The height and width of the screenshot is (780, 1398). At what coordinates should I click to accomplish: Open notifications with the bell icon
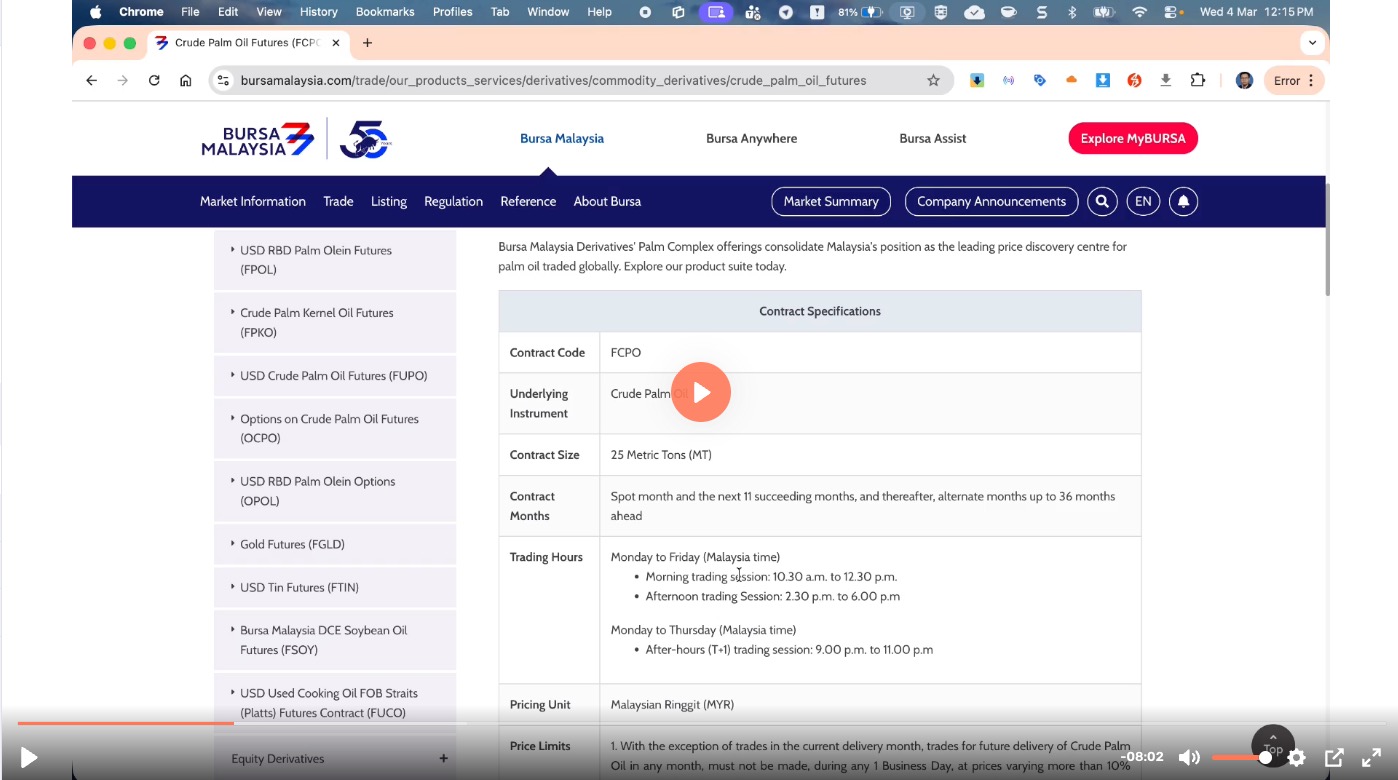1183,201
